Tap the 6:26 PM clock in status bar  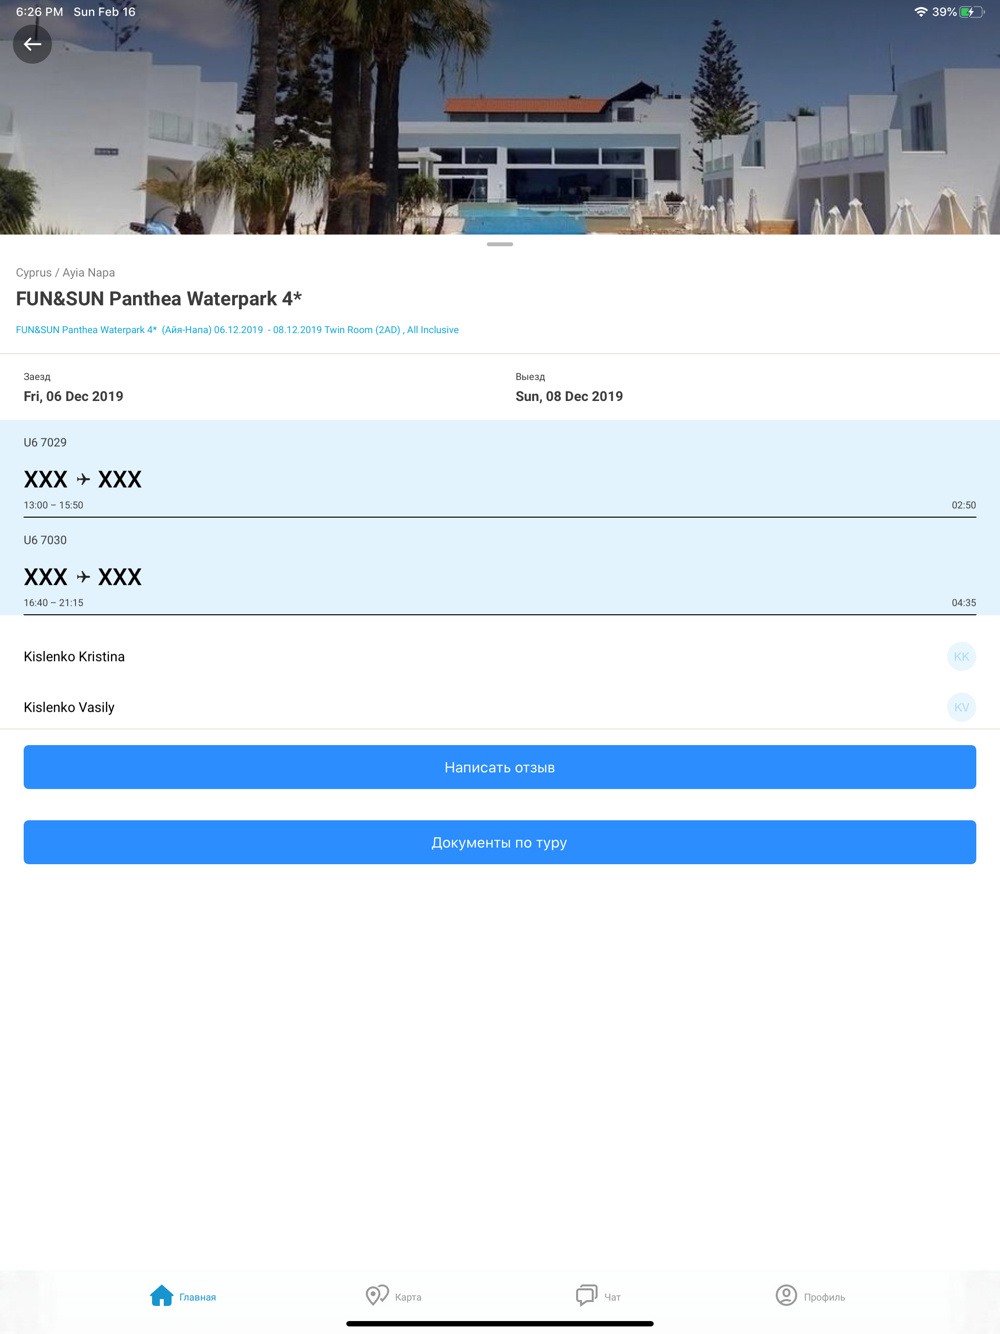[39, 12]
